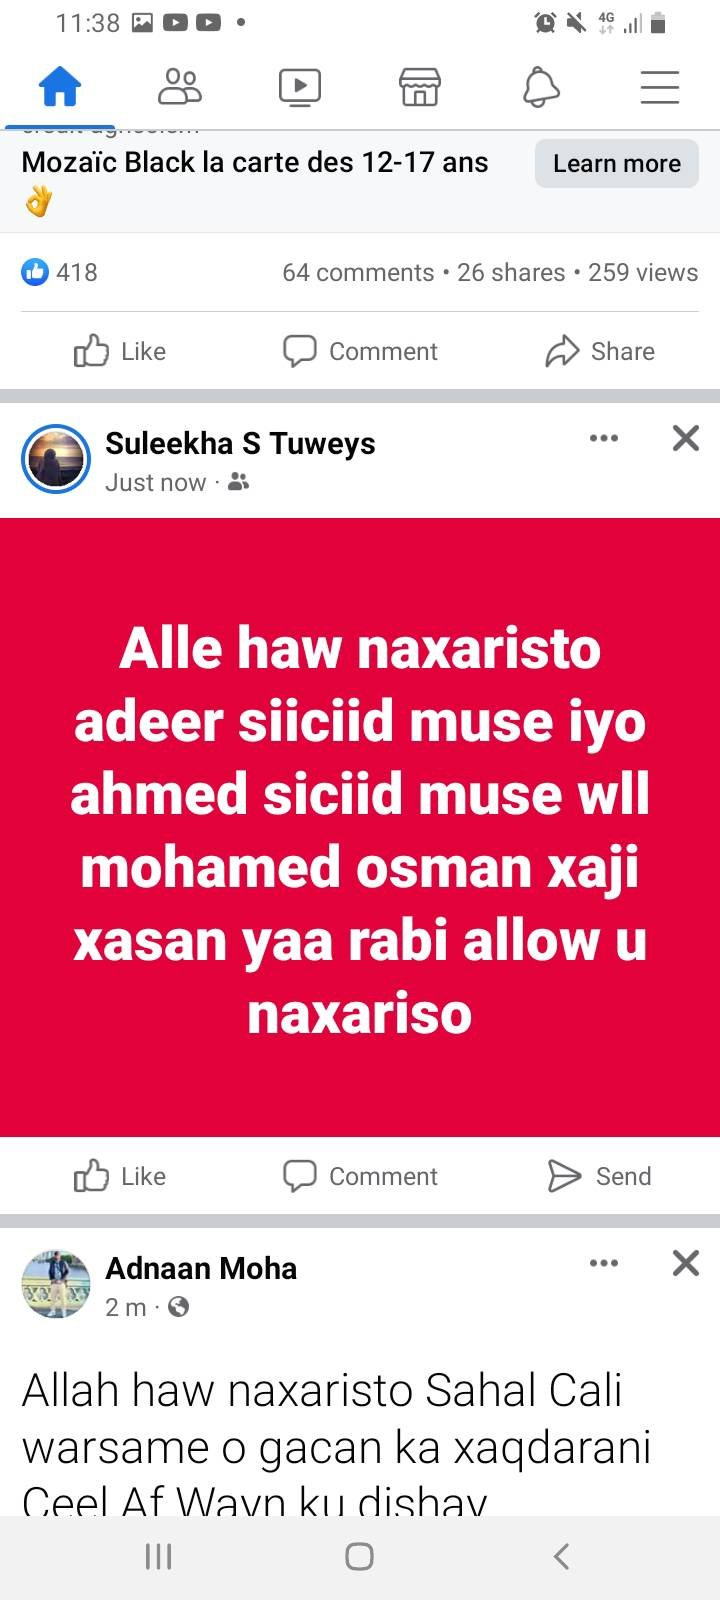Image resolution: width=720 pixels, height=1600 pixels.
Task: Share the Mozaïc Black ad
Action: (600, 351)
